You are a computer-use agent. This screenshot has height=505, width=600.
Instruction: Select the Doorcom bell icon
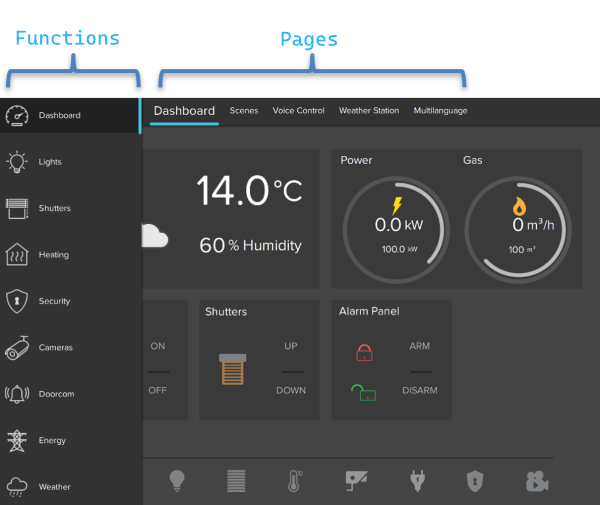pyautogui.click(x=17, y=394)
